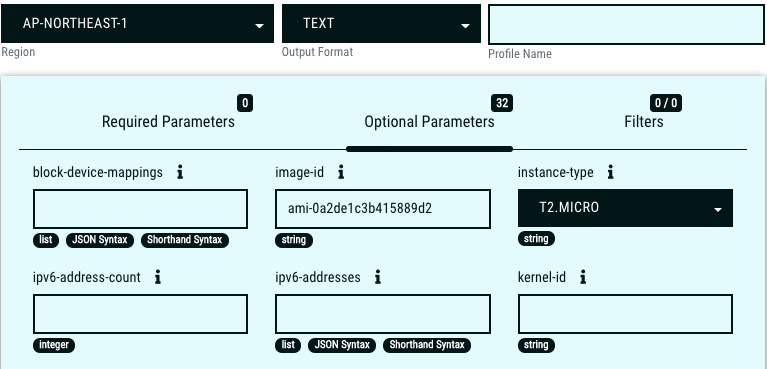
Task: Expand the T2.MICRO instance-type dropdown
Action: click(625, 208)
